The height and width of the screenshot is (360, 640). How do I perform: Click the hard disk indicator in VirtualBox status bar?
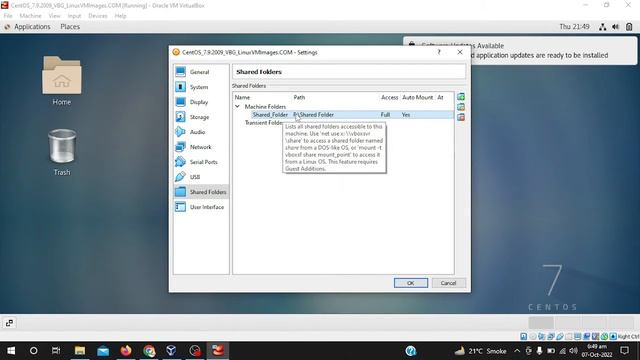click(x=524, y=336)
